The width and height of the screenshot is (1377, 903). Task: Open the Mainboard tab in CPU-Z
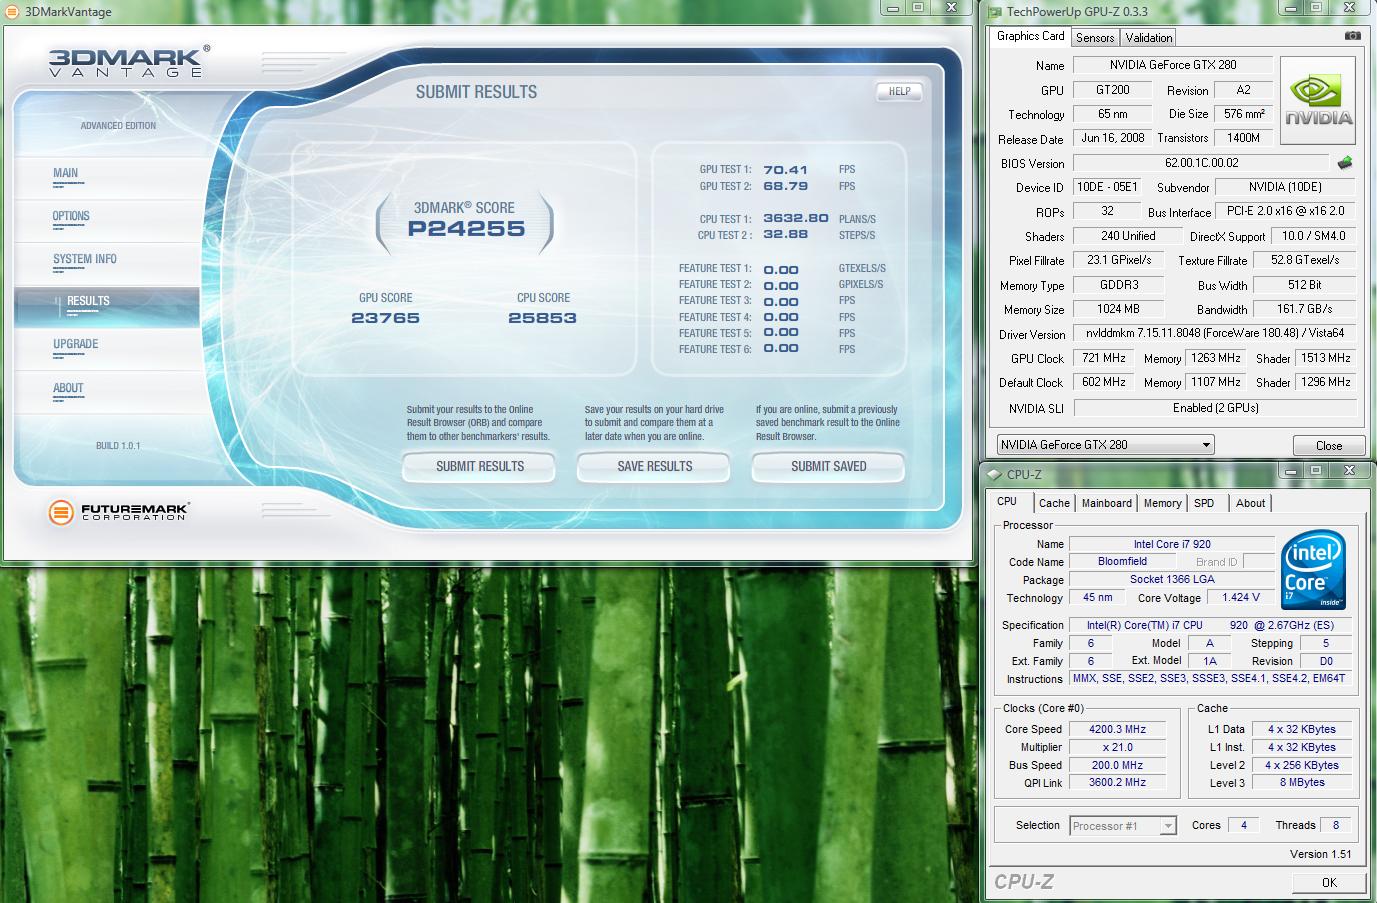[x=1106, y=503]
